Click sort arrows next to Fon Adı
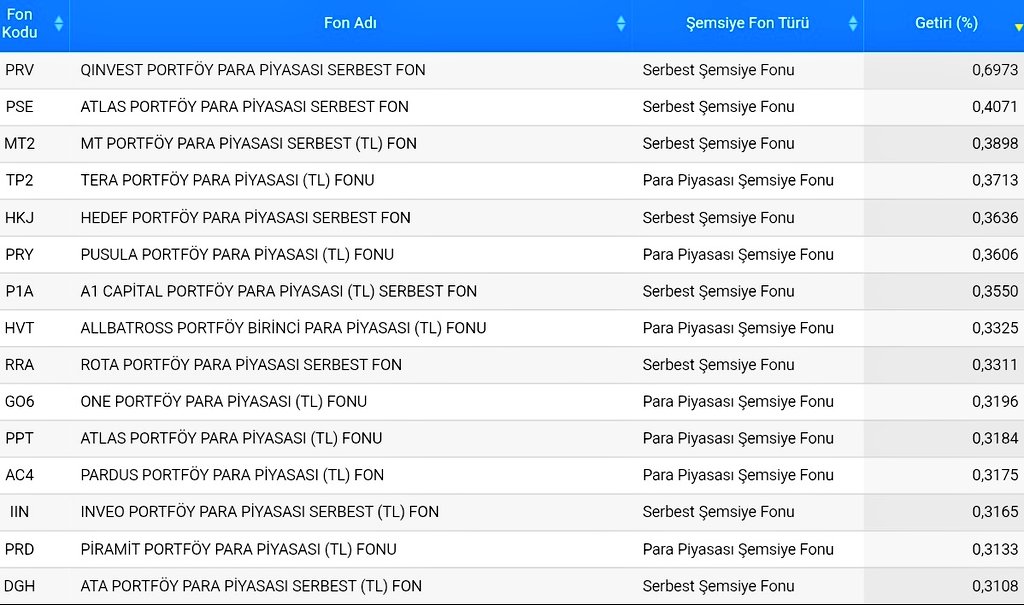The image size is (1024, 605). (621, 24)
